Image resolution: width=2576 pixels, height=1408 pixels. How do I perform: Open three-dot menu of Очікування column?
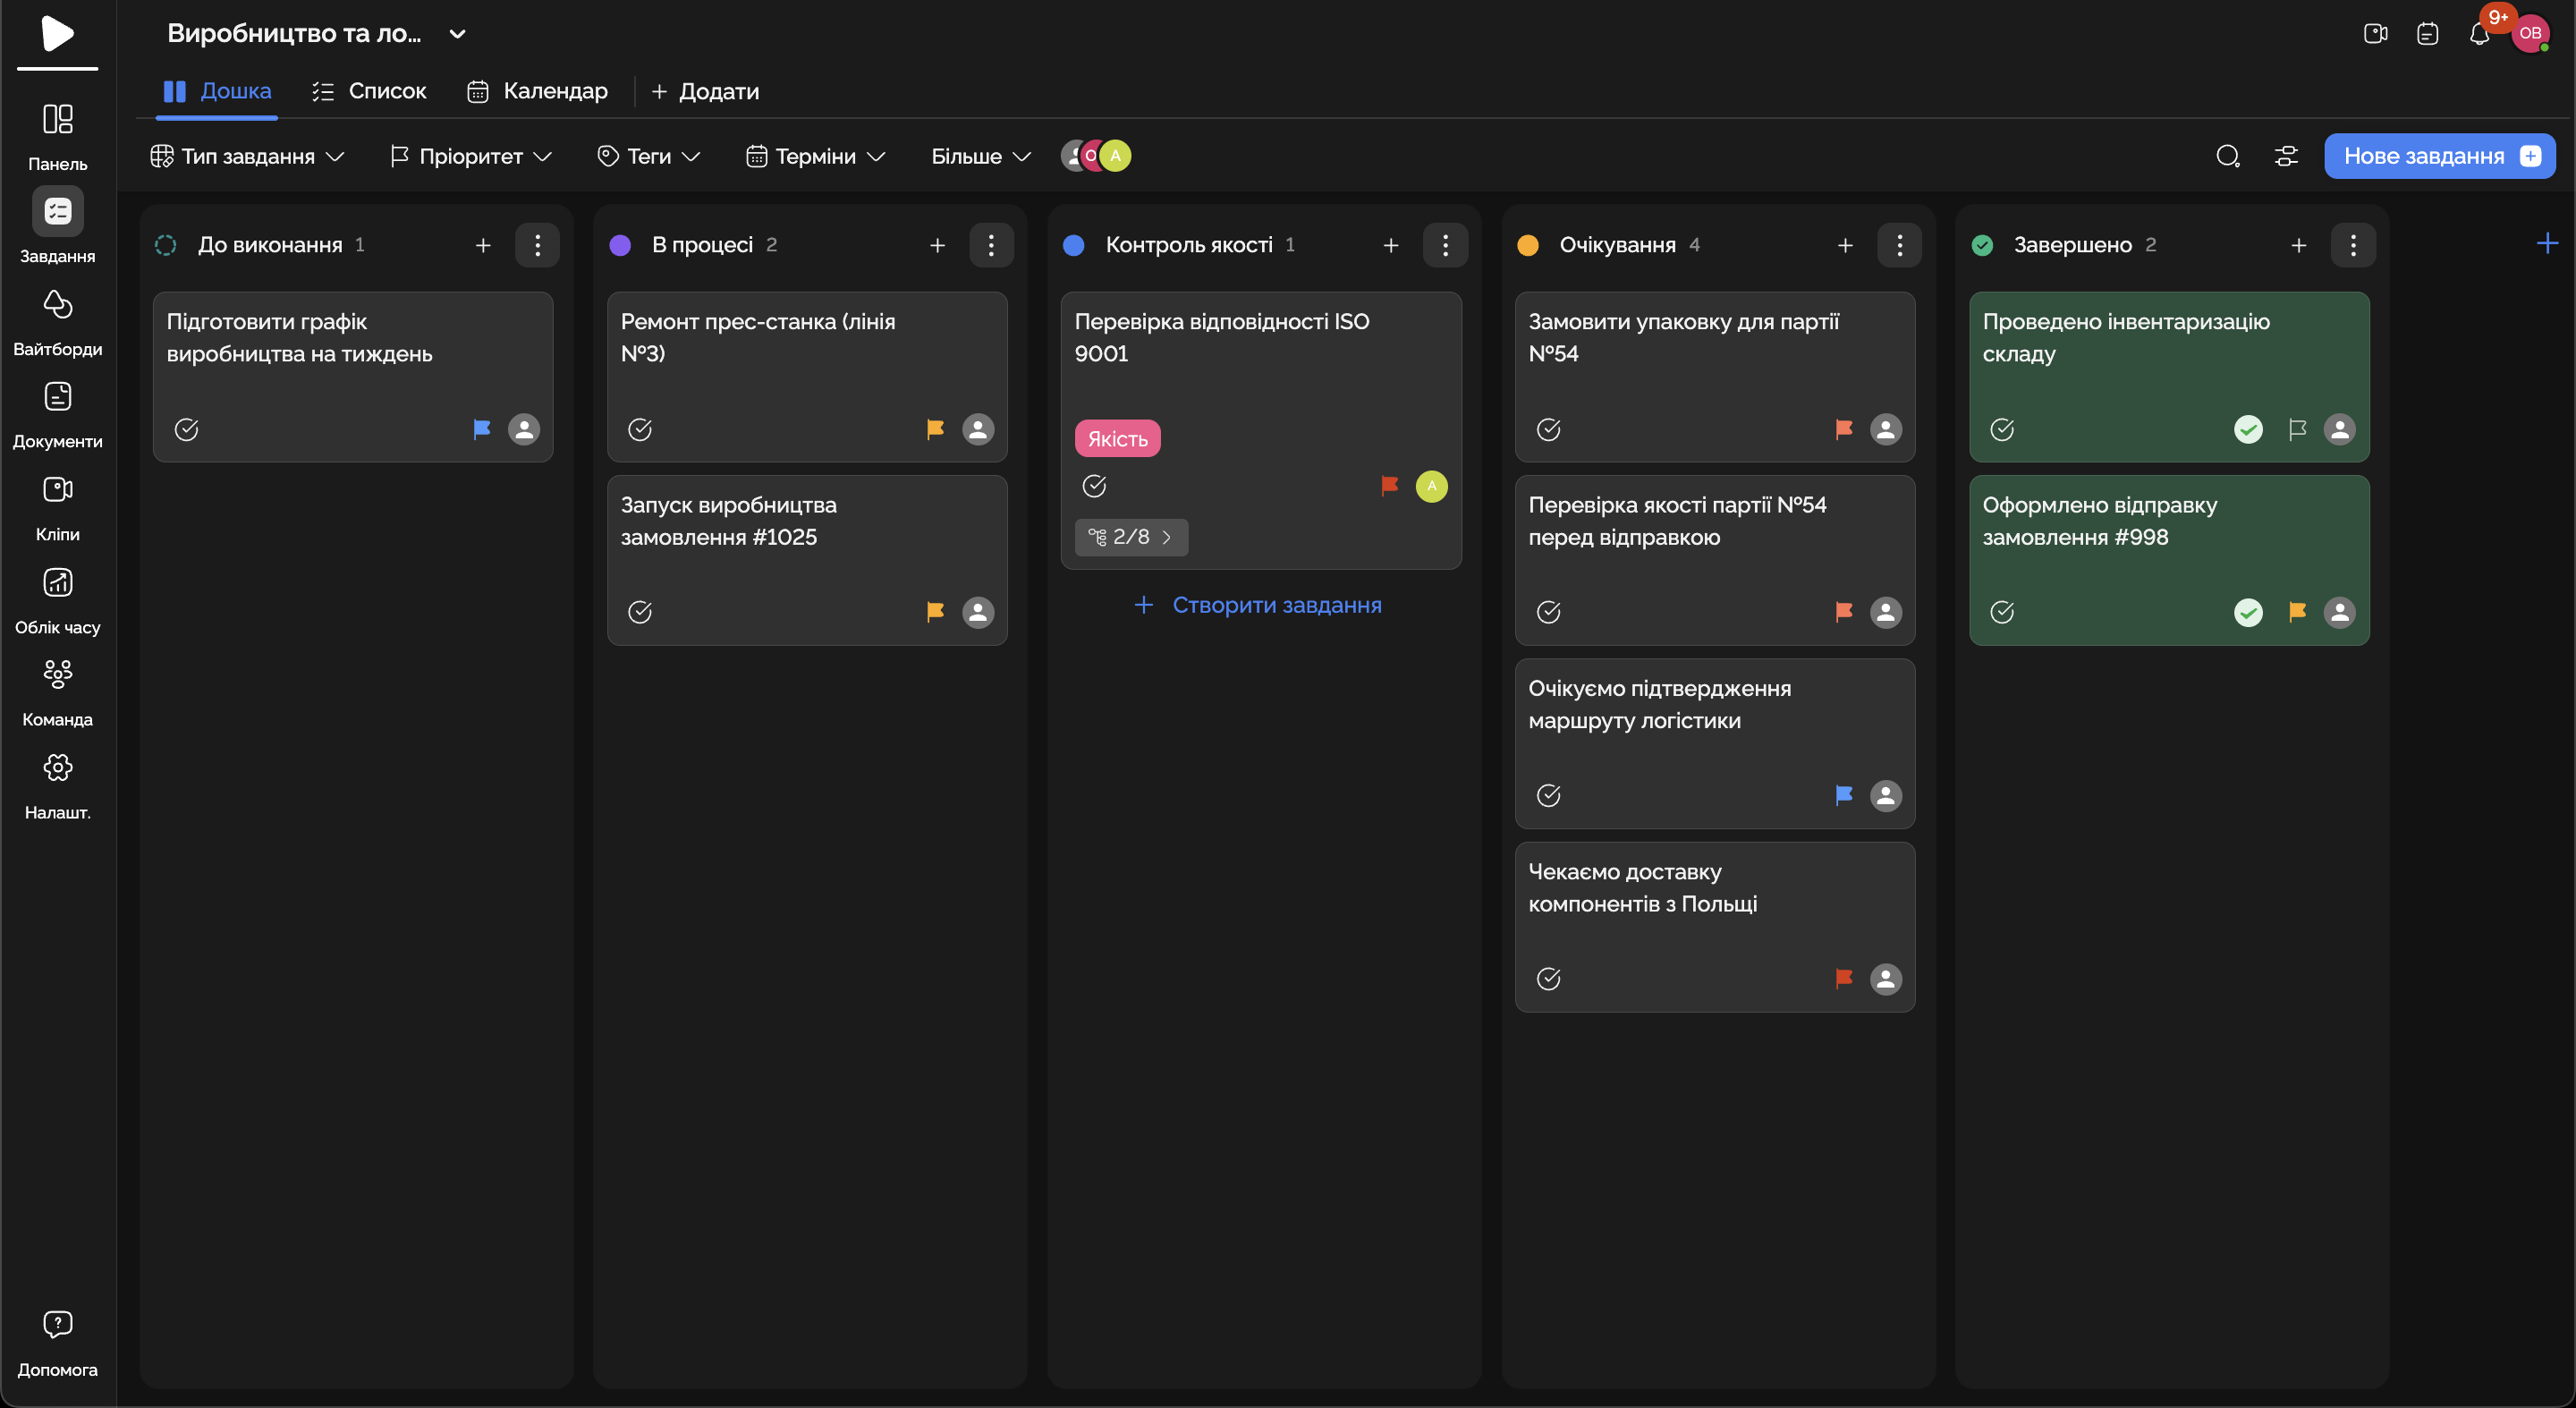pos(1899,245)
